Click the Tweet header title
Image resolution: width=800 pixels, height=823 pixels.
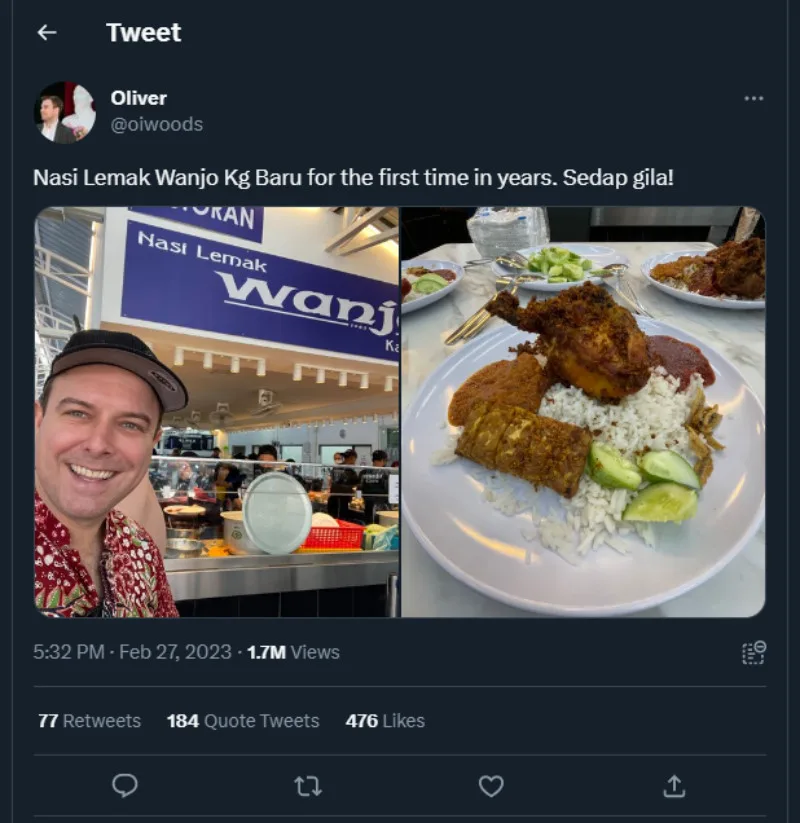144,33
